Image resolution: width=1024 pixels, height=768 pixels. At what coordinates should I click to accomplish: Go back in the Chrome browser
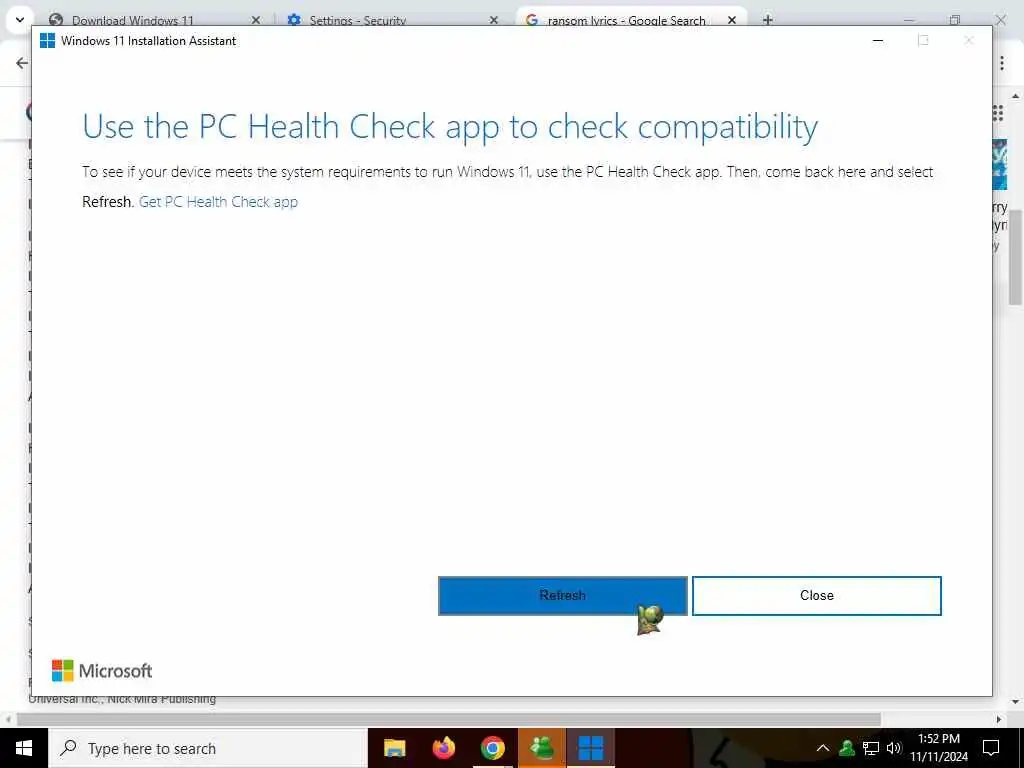pos(22,63)
